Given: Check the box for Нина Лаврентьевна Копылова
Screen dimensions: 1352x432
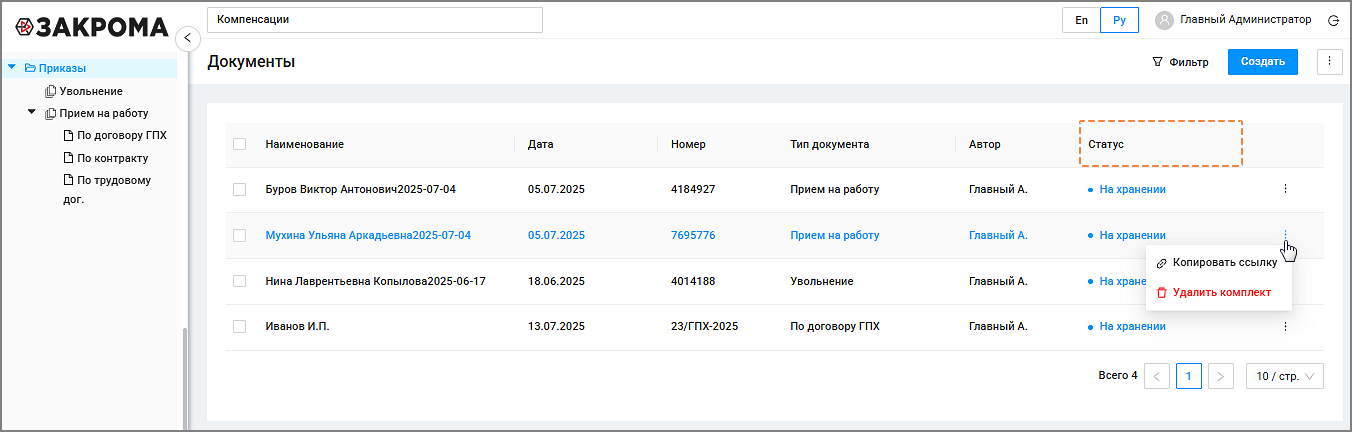Looking at the screenshot, I should [239, 281].
